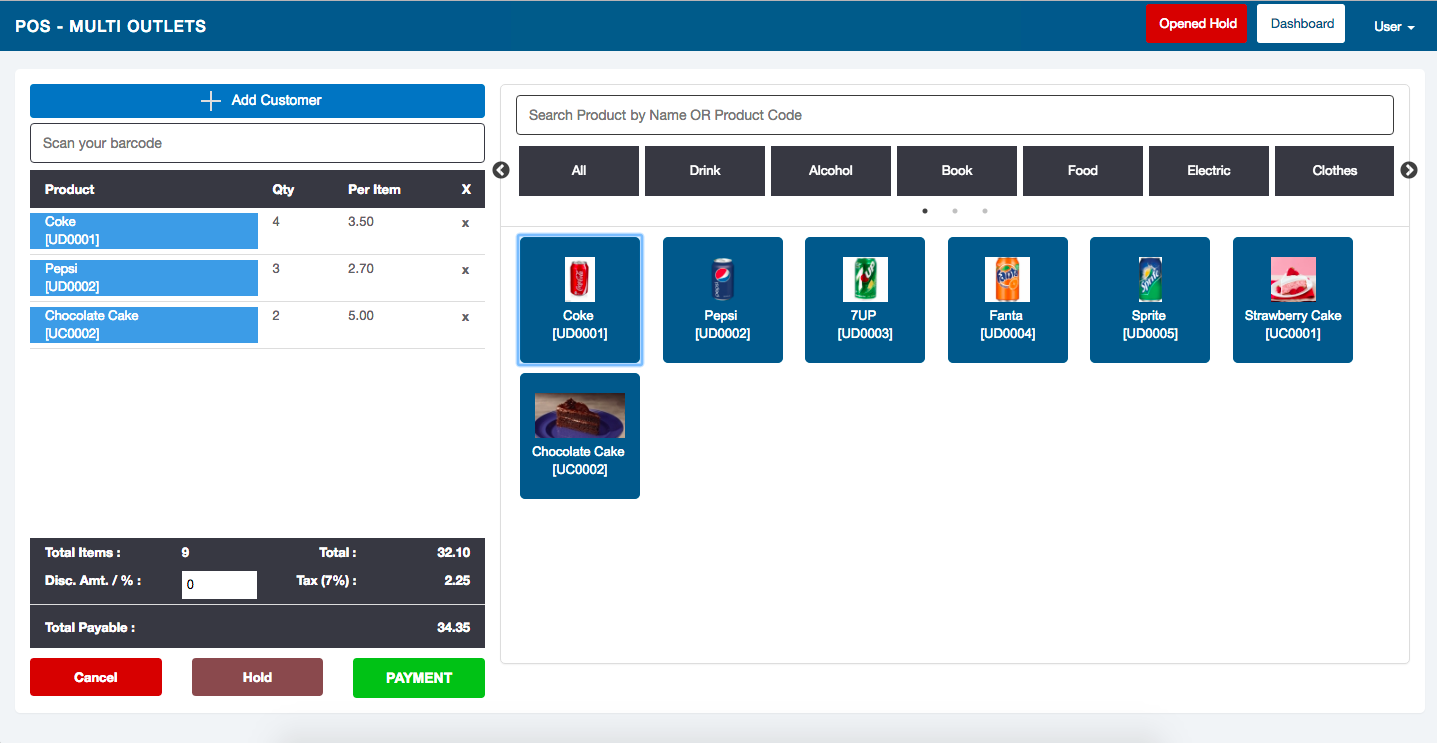The width and height of the screenshot is (1437, 743).
Task: Put the order on Hold
Action: coord(257,678)
